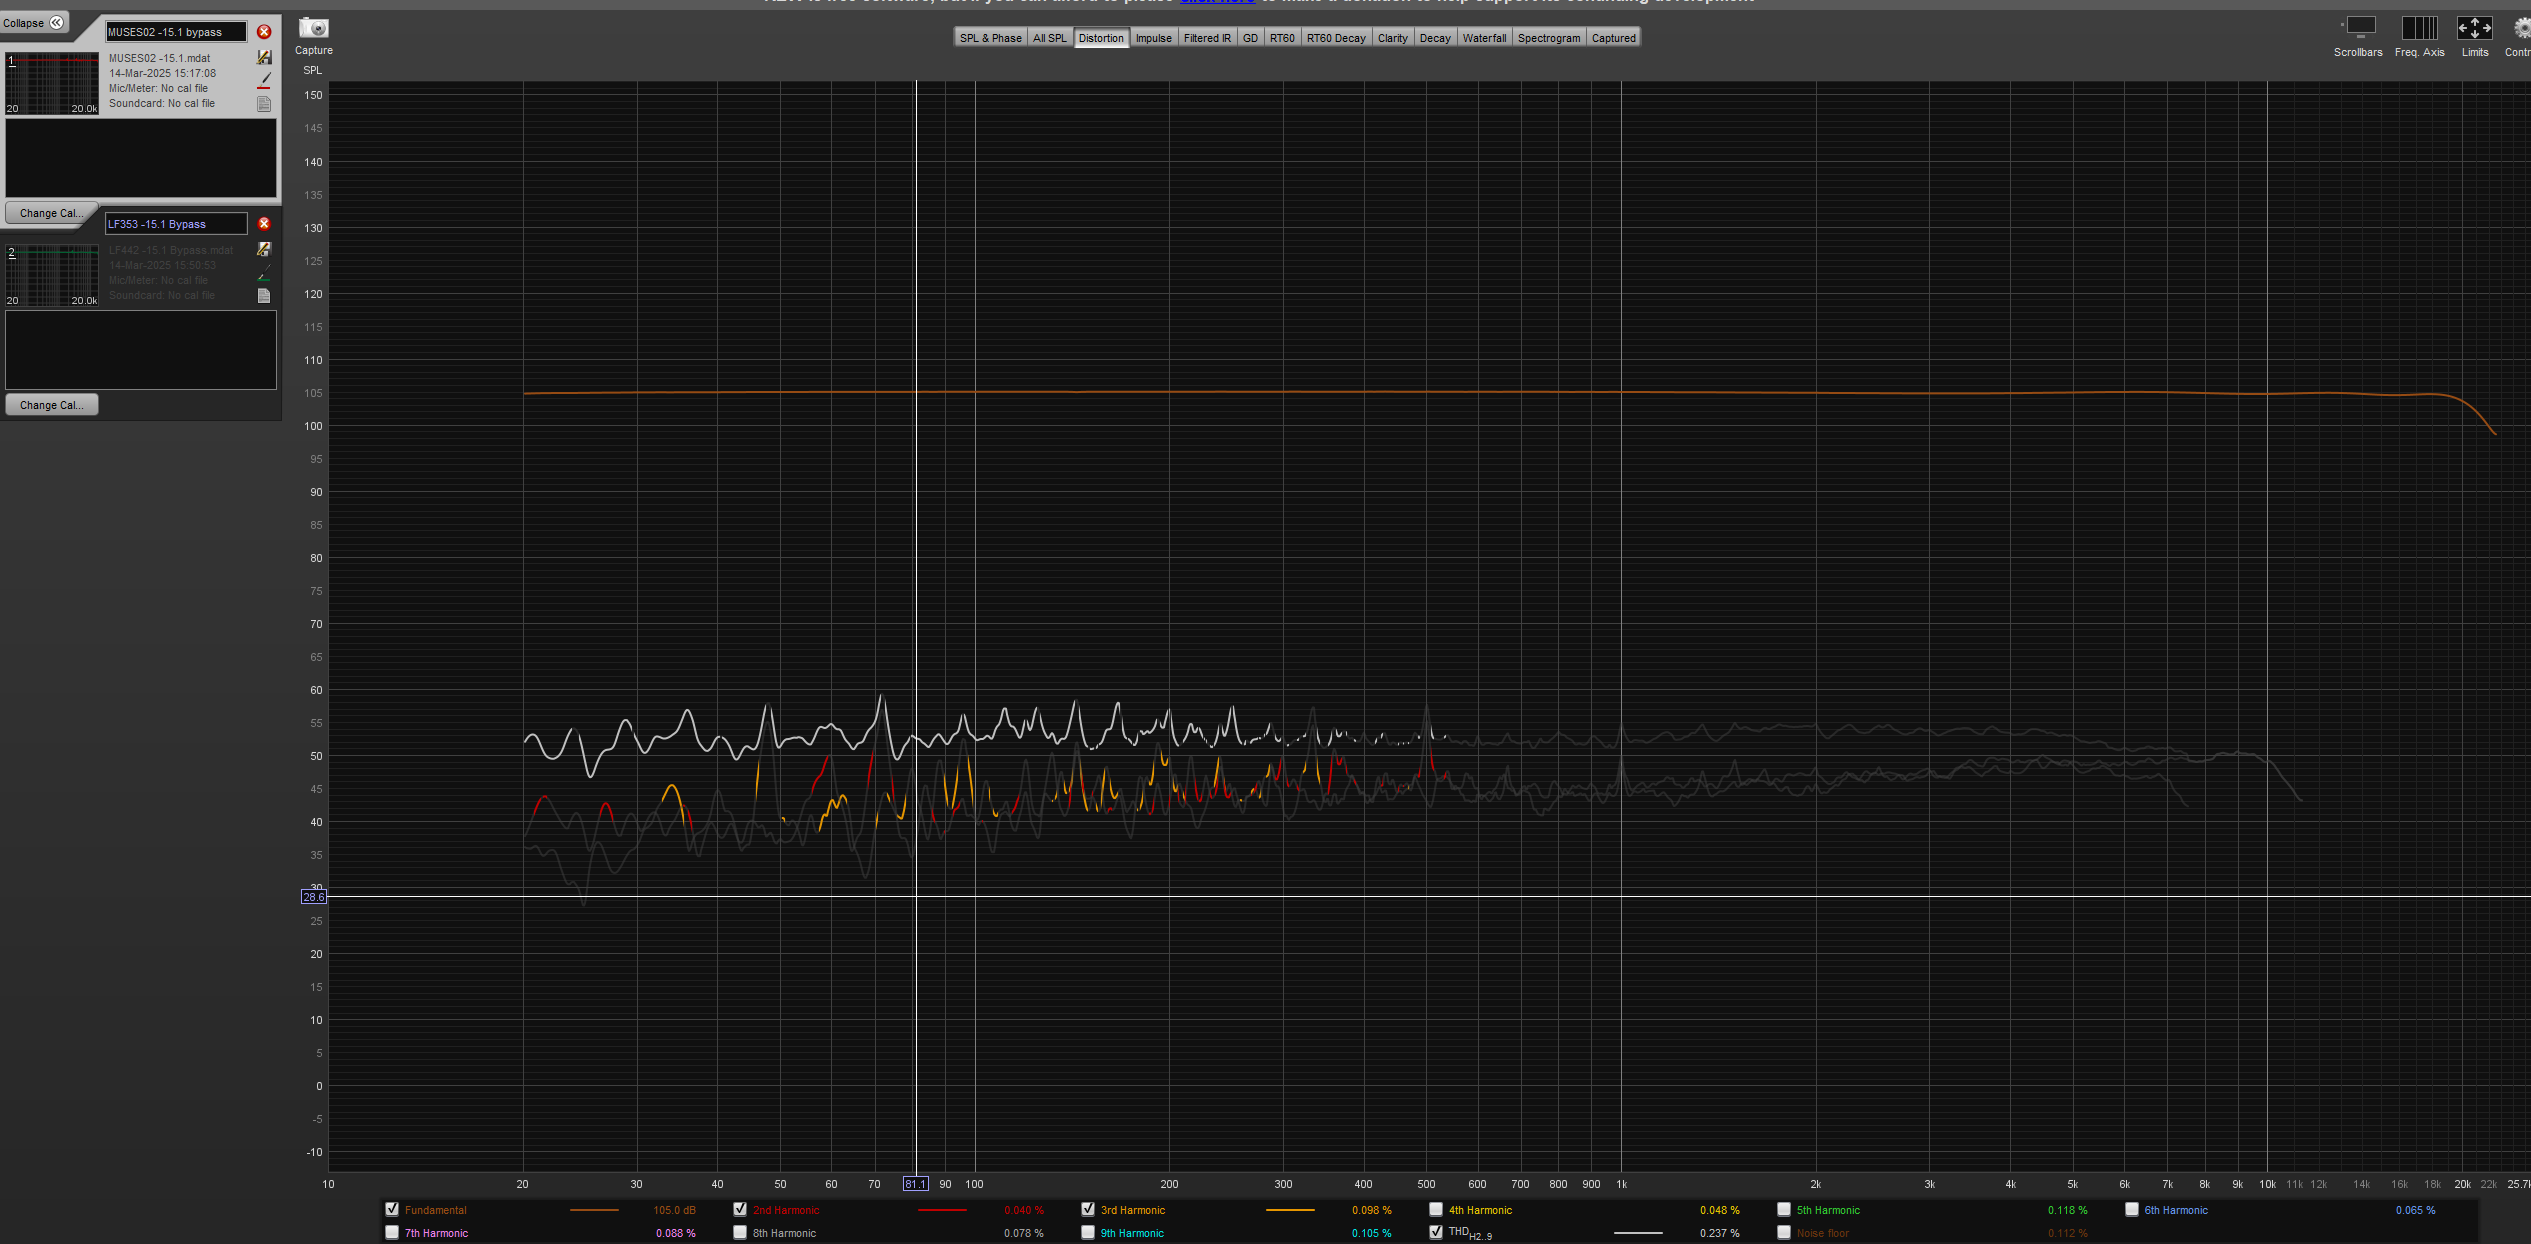Image resolution: width=2531 pixels, height=1244 pixels.
Task: Remove the LF353 -15.1 Bypass measurement
Action: coord(264,224)
